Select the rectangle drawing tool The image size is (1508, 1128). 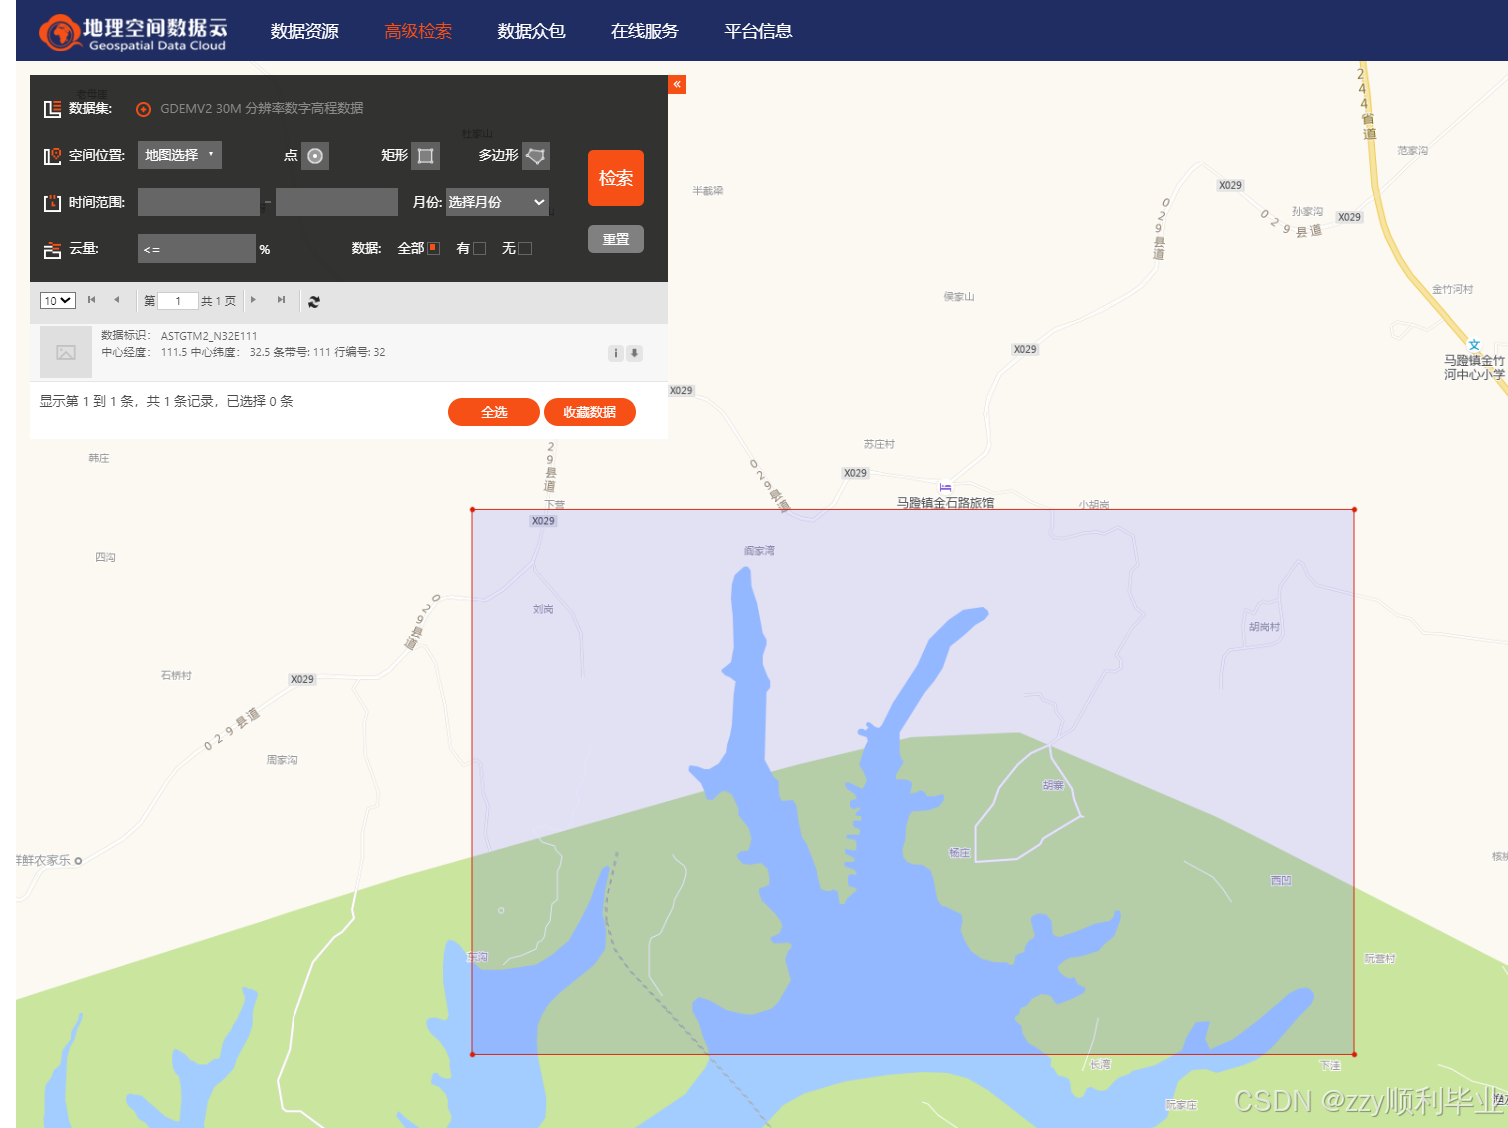point(425,156)
